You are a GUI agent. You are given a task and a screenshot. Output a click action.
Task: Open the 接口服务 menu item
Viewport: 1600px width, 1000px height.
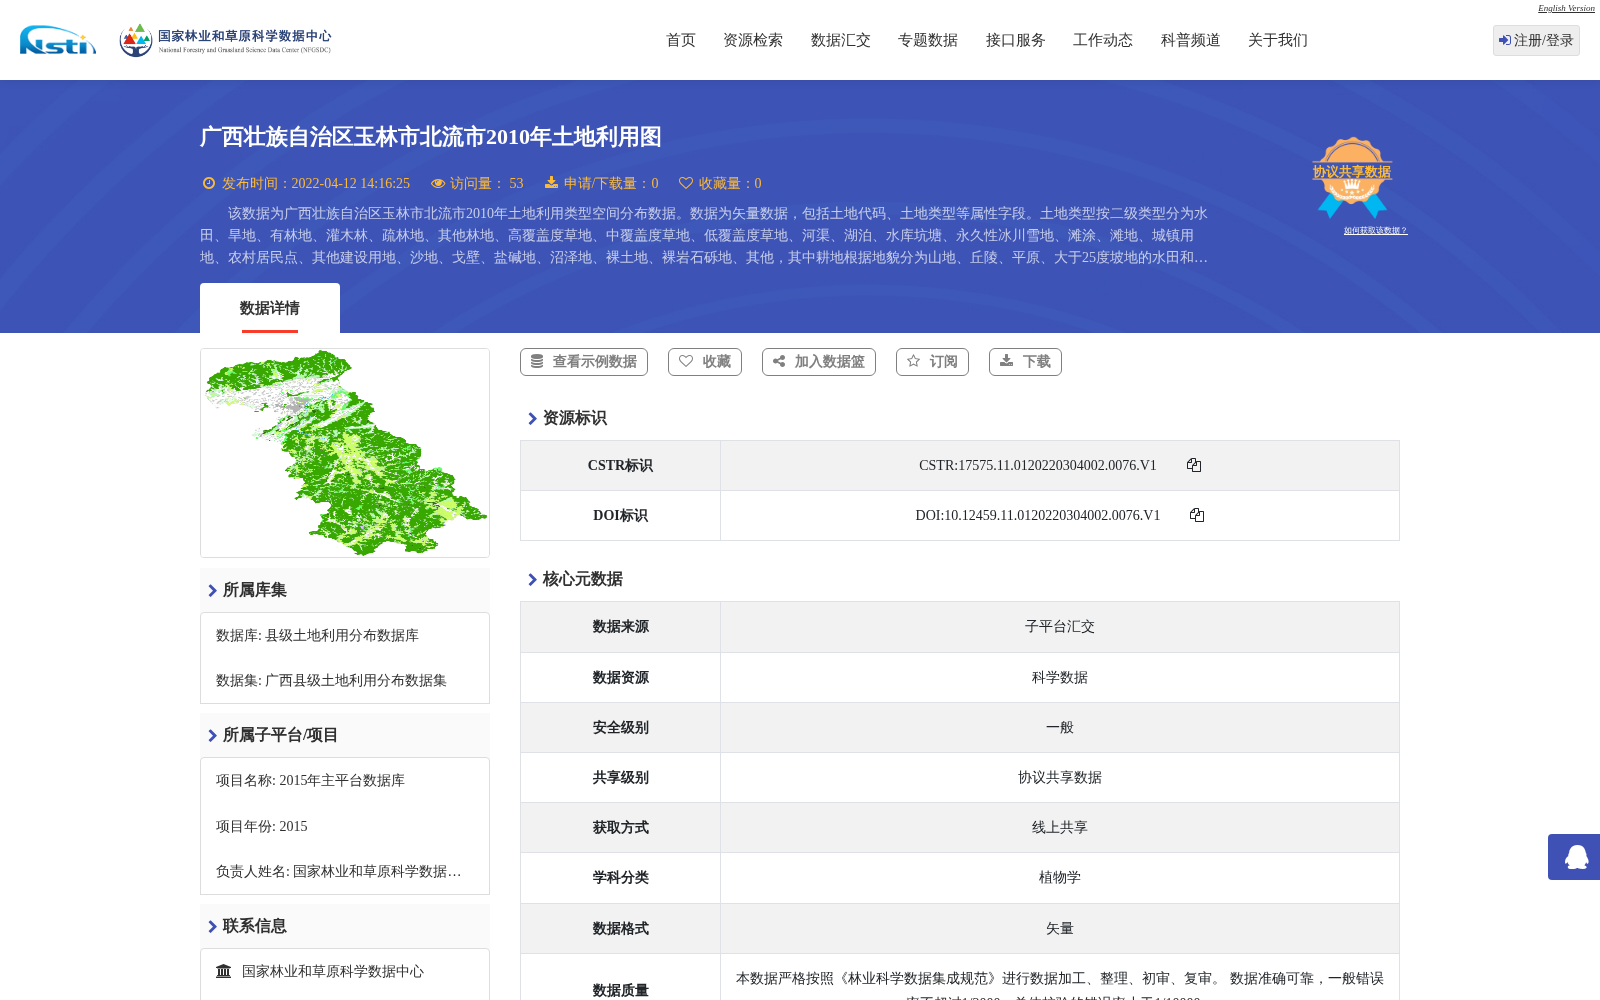[x=1016, y=40]
